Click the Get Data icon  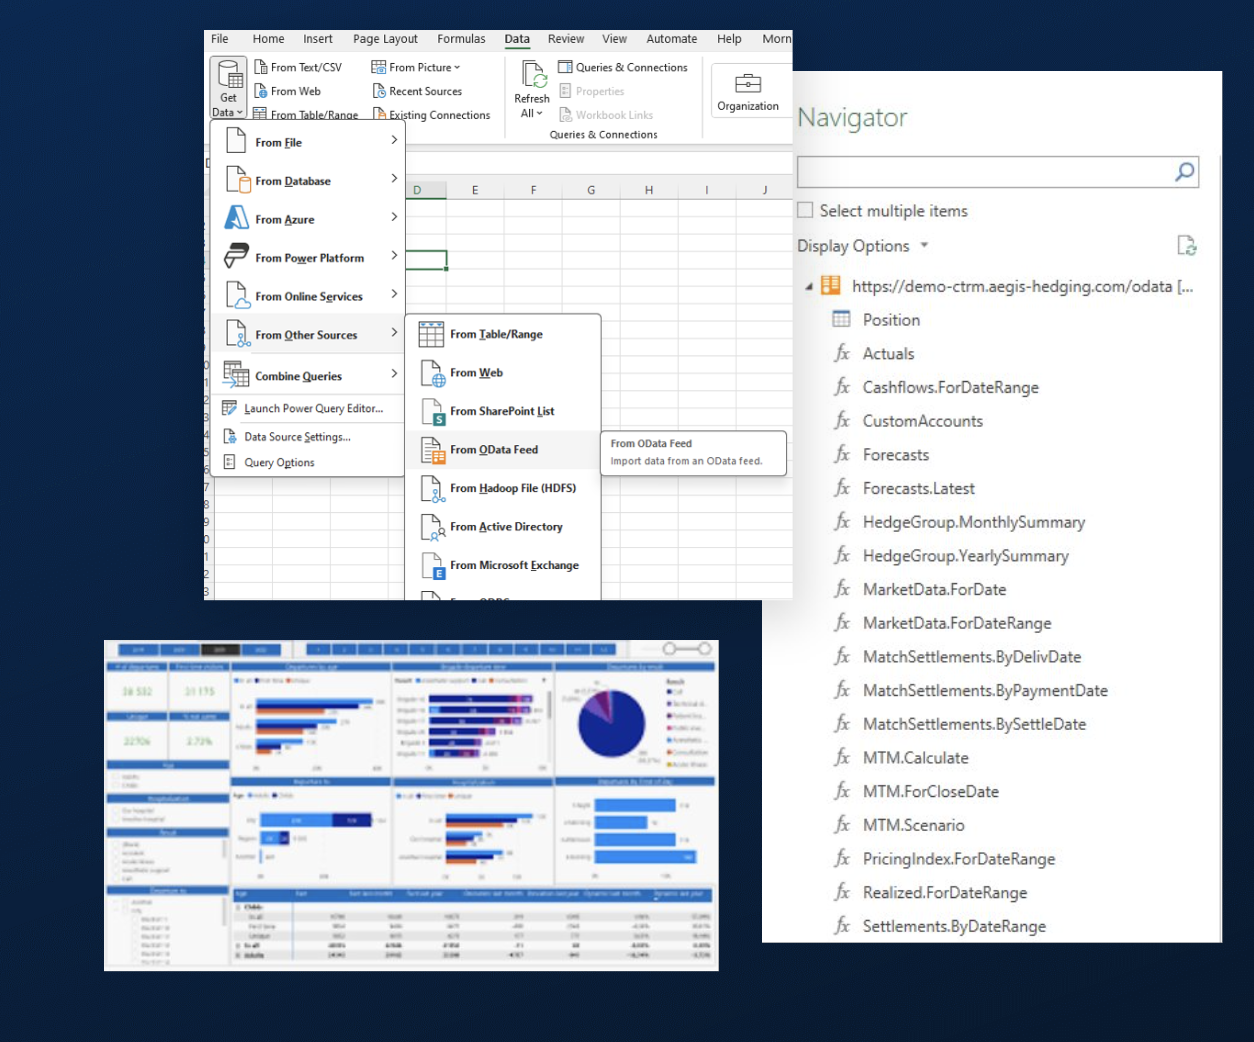229,78
